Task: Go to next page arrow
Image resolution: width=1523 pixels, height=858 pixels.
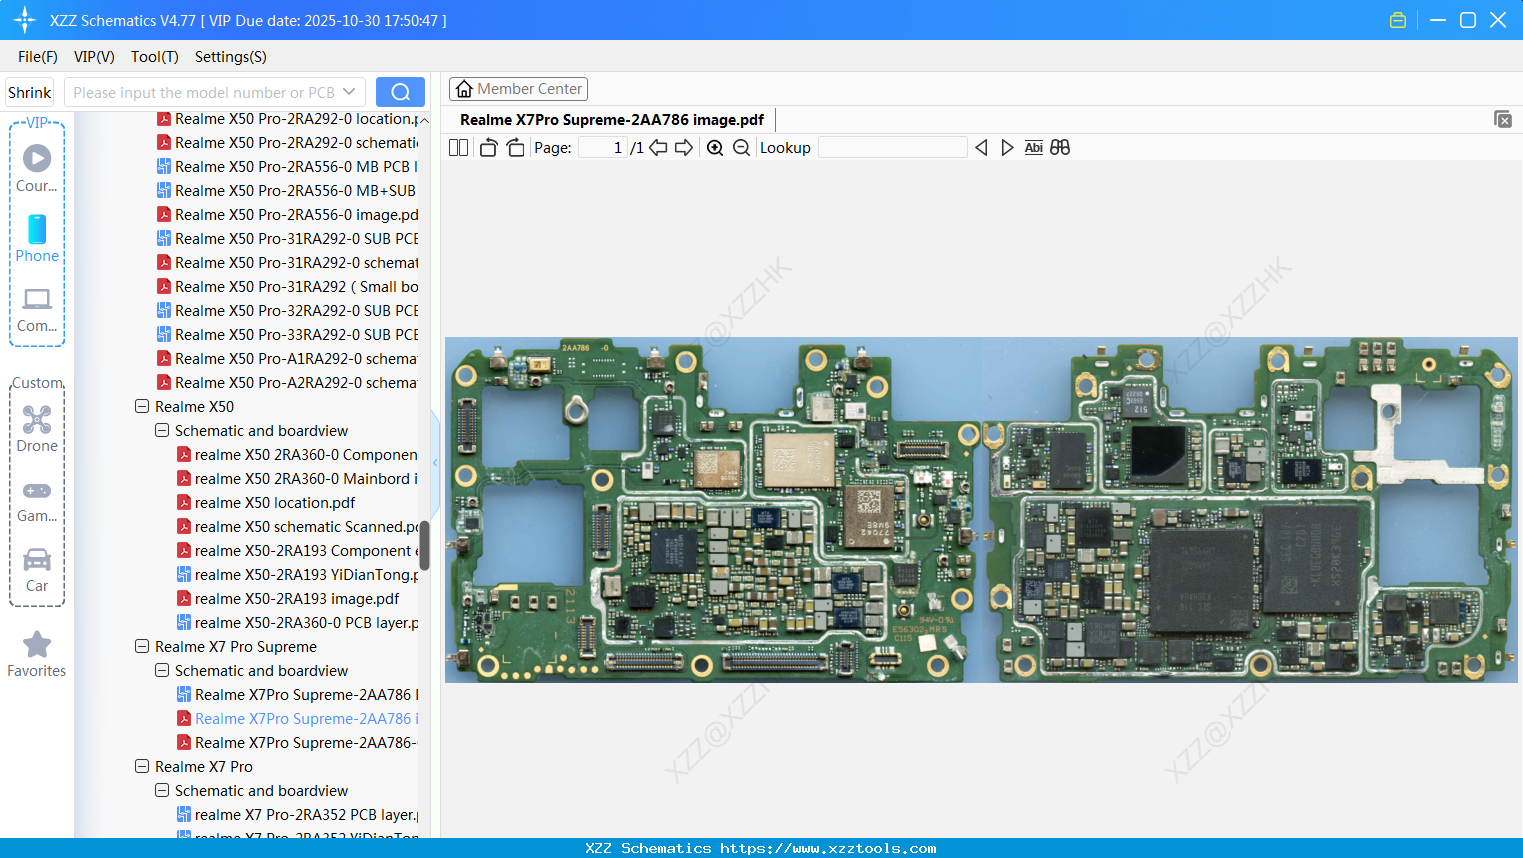Action: [684, 148]
